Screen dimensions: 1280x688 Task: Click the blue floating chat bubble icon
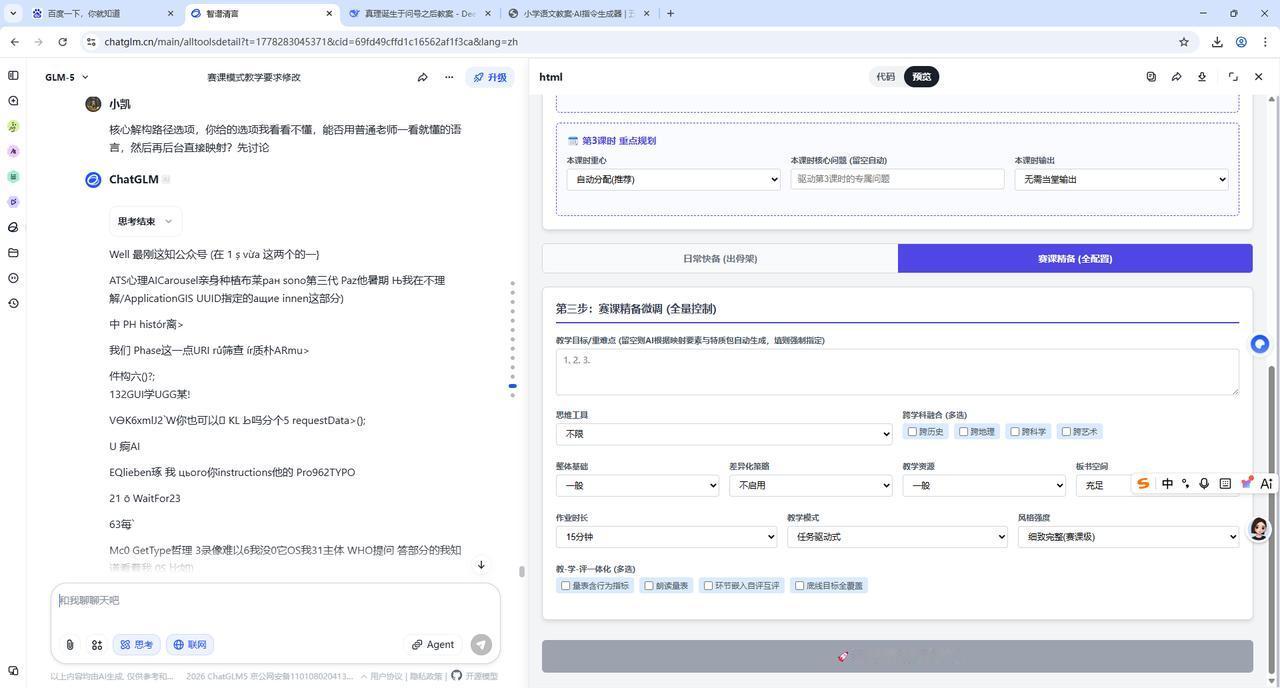point(1260,344)
